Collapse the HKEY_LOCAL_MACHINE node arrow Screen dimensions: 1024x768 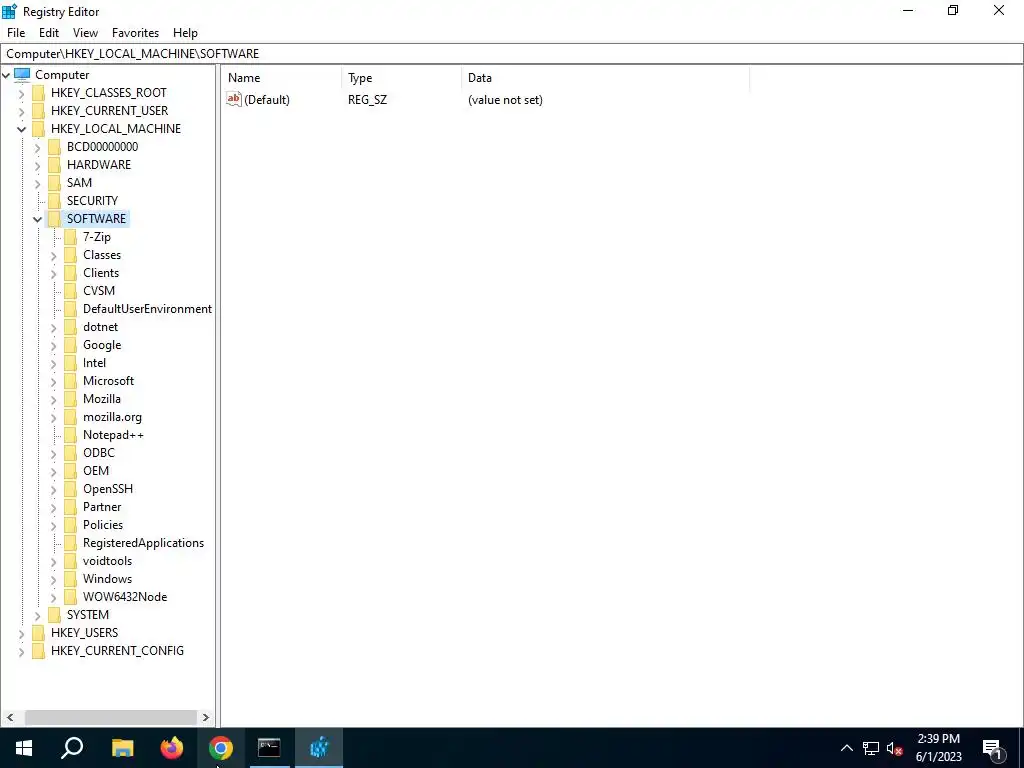(x=22, y=129)
